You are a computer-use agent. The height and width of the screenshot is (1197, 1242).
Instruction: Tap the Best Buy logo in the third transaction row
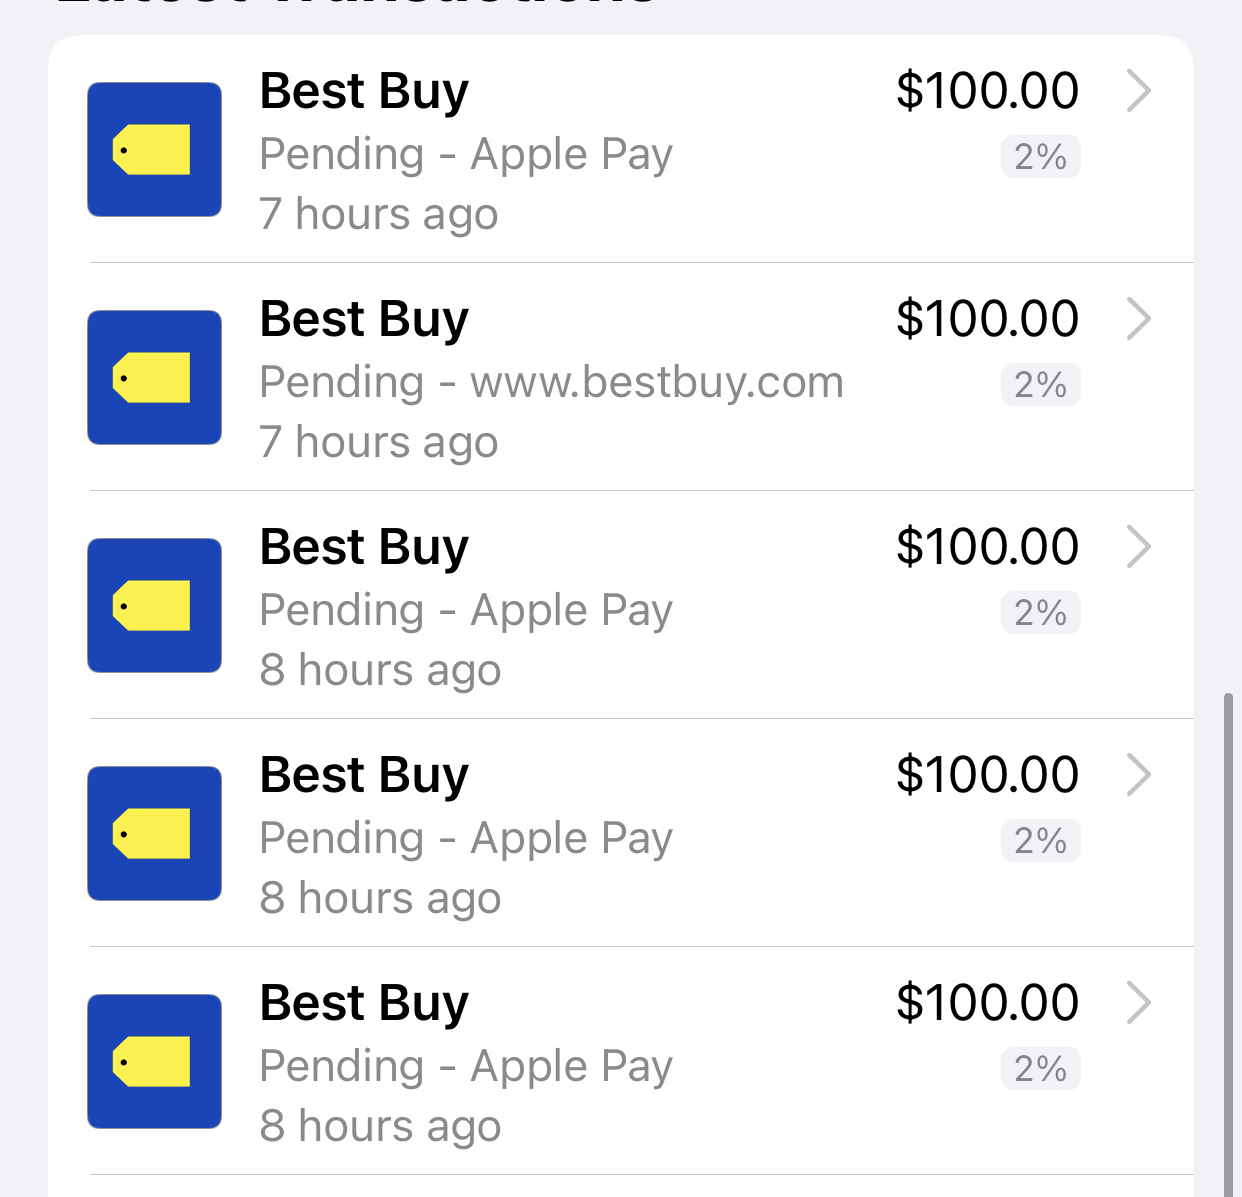[x=155, y=605]
